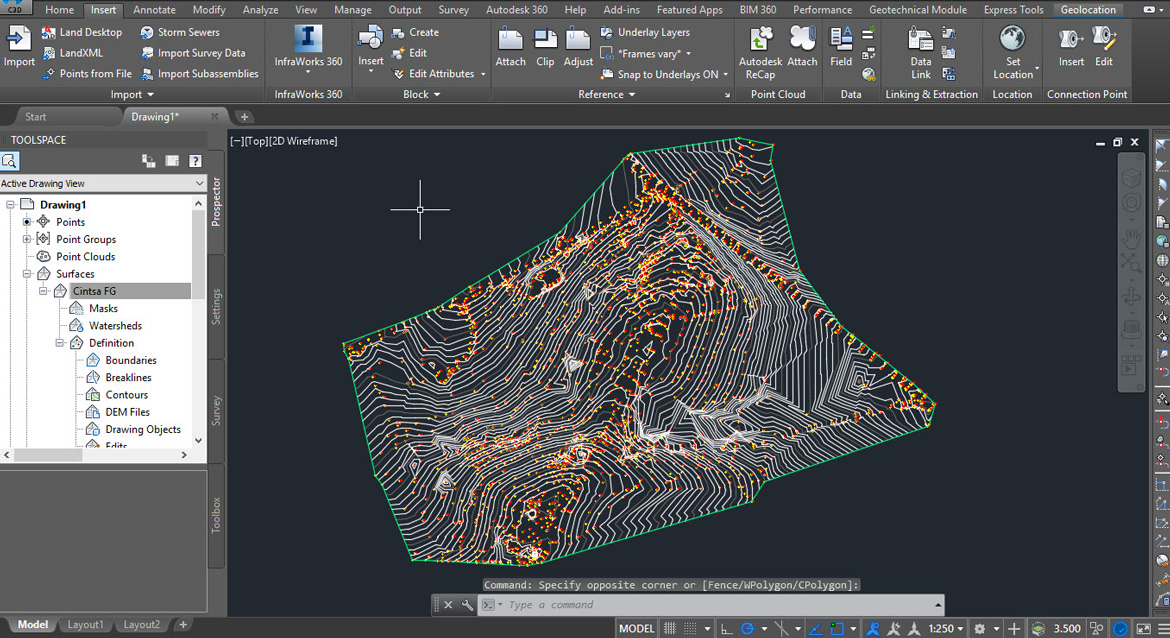
Task: Click Create block
Action: coord(416,32)
